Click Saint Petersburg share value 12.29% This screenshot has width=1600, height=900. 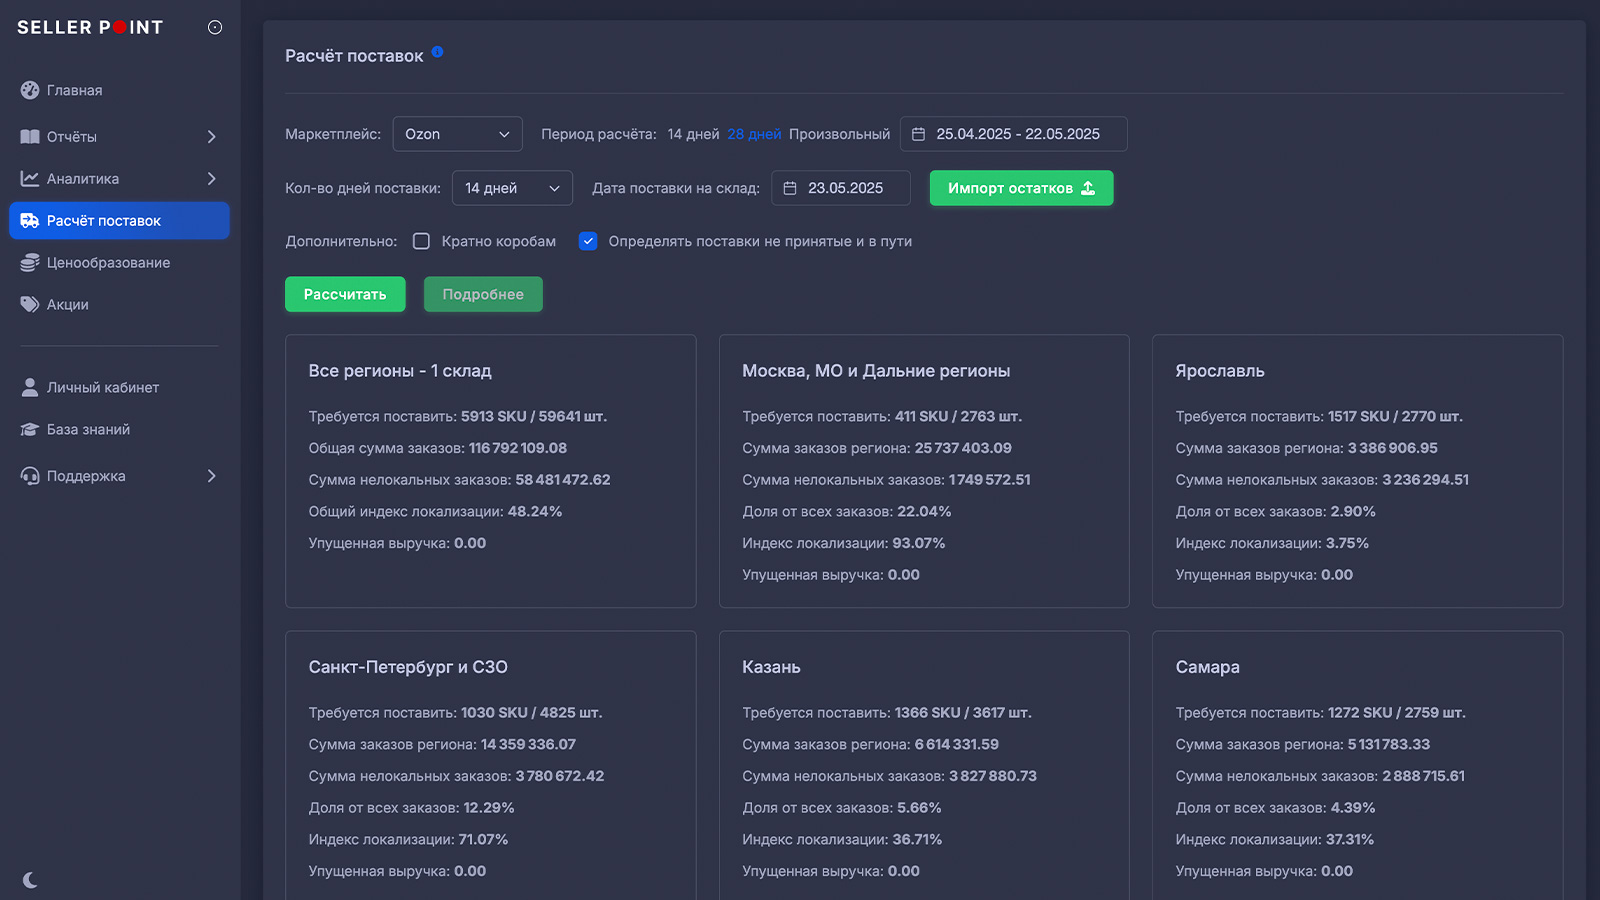pyautogui.click(x=489, y=807)
